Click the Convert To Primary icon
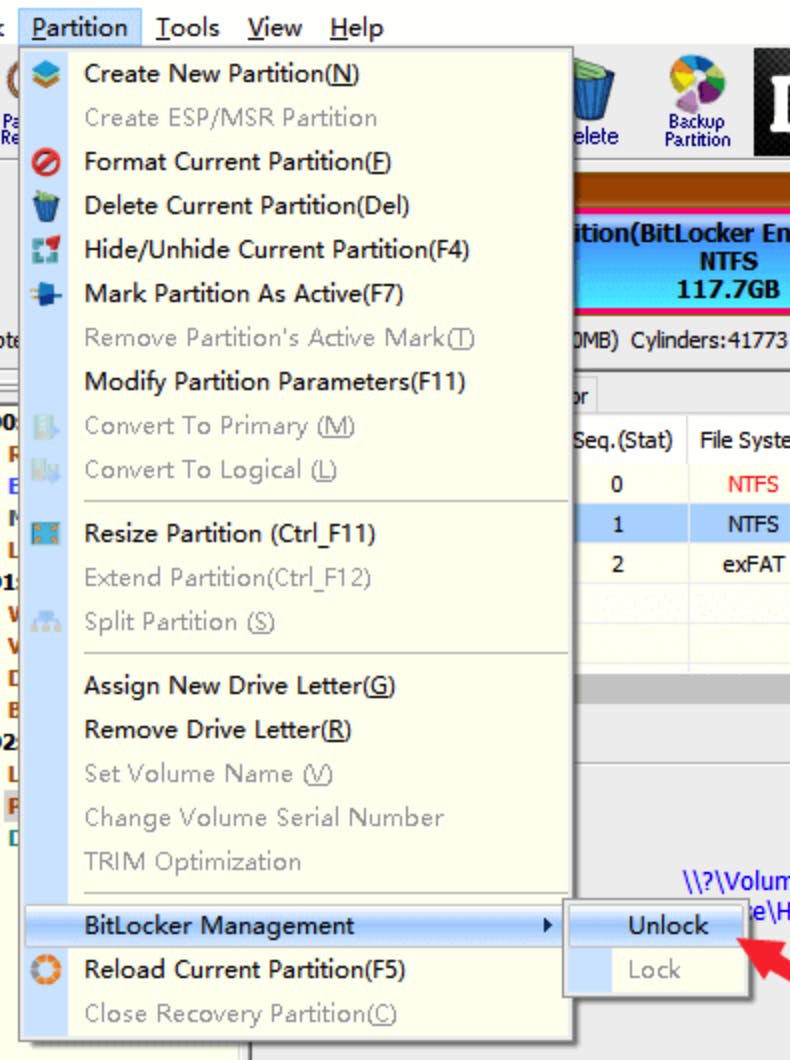Viewport: 790px width, 1060px height. tap(46, 427)
